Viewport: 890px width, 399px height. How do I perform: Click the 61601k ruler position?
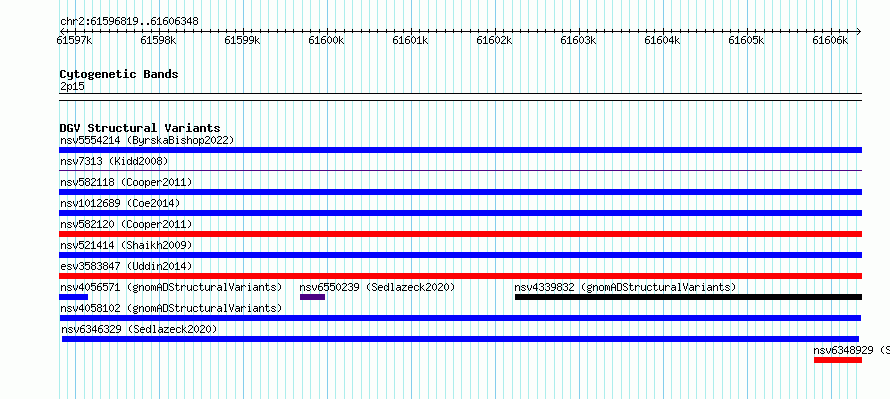[410, 40]
